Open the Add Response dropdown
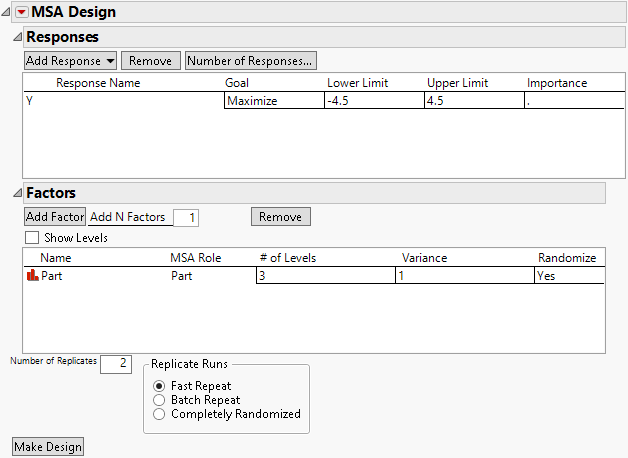628x458 pixels. click(70, 61)
